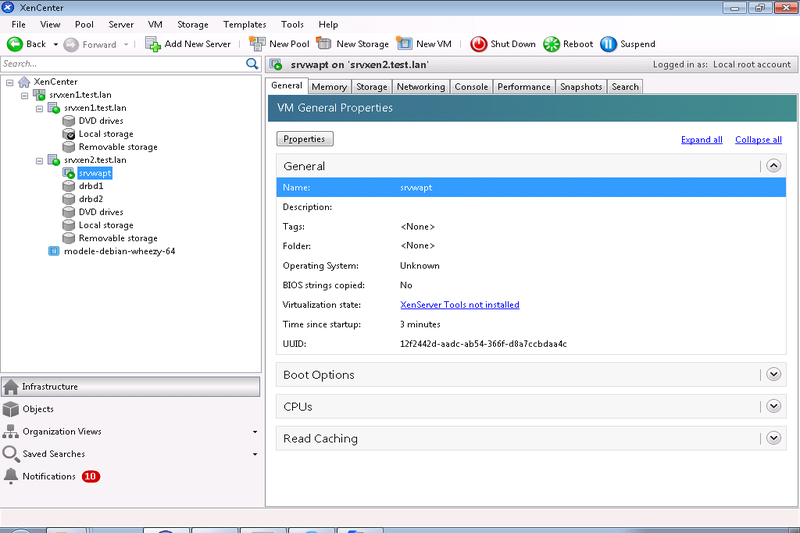Click the UUID value text
Screen dimensions: 800x533
click(483, 344)
